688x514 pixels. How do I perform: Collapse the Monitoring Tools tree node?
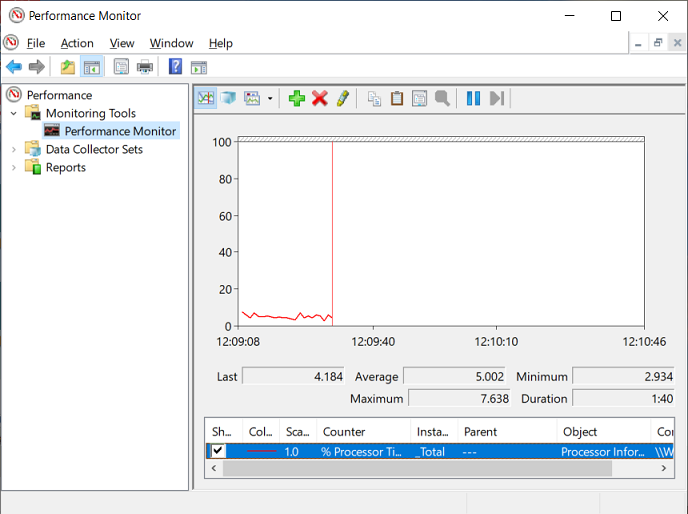(x=14, y=113)
